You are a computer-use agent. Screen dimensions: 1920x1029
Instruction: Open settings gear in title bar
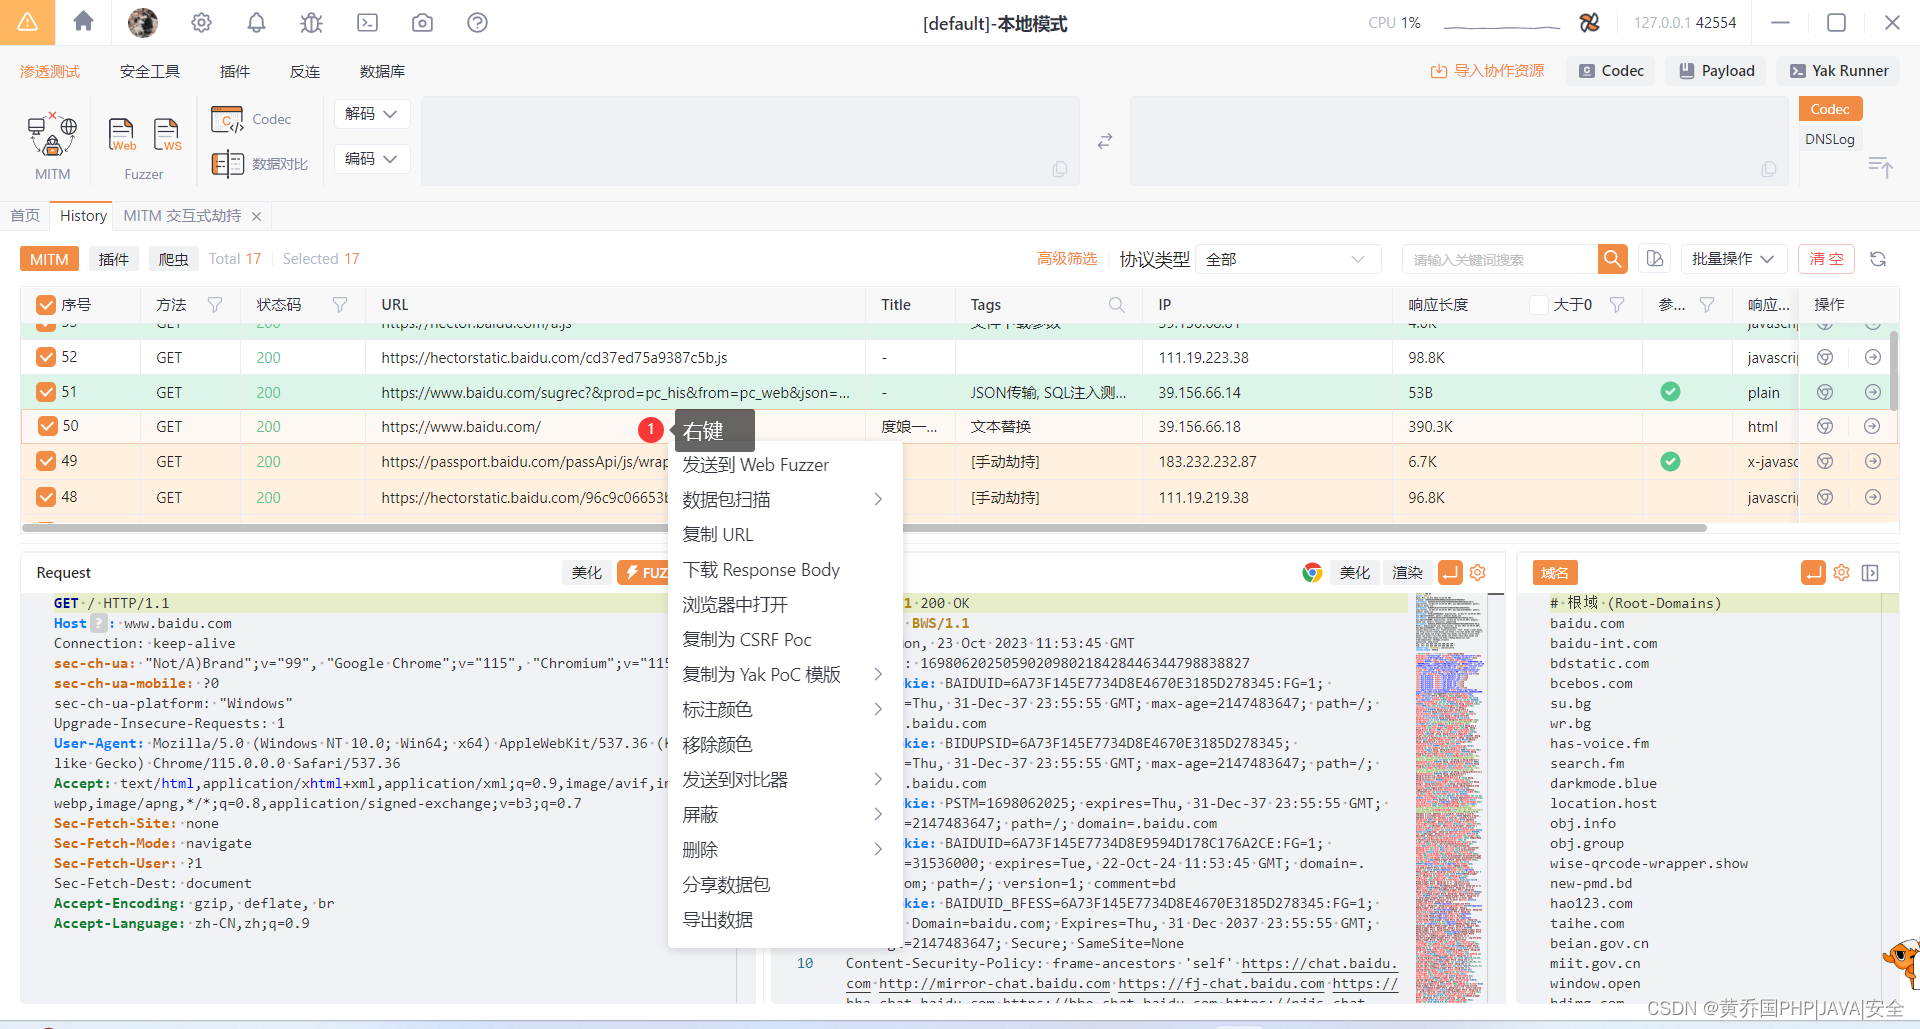coord(201,22)
